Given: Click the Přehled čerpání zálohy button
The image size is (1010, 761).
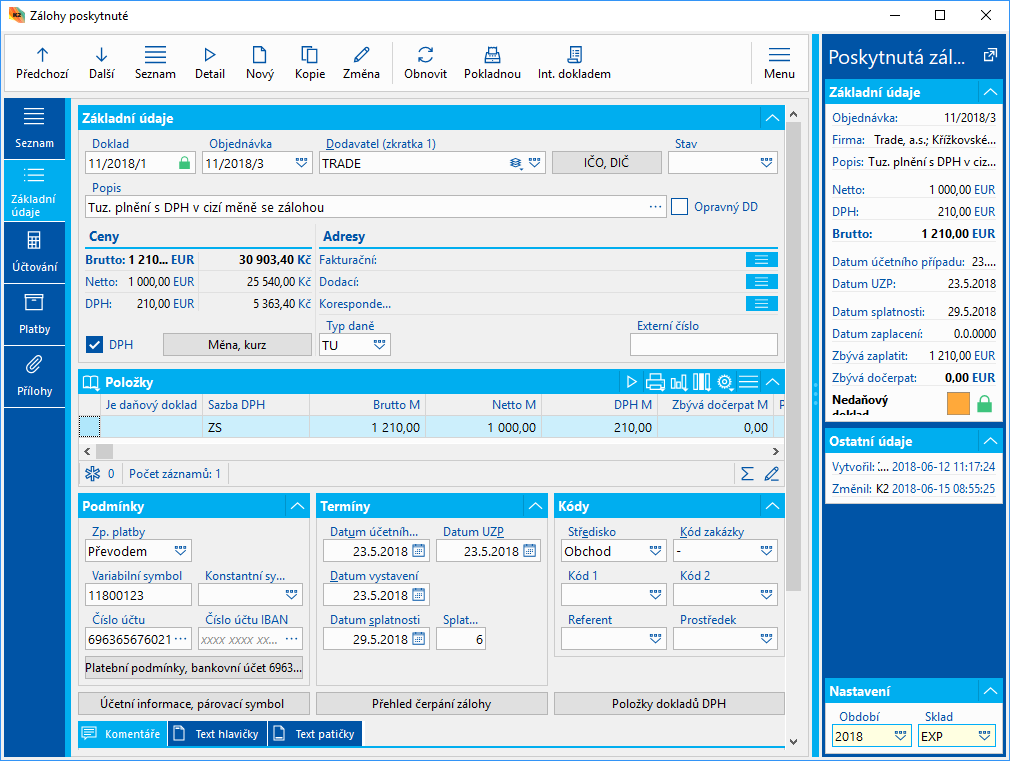Looking at the screenshot, I should [432, 704].
